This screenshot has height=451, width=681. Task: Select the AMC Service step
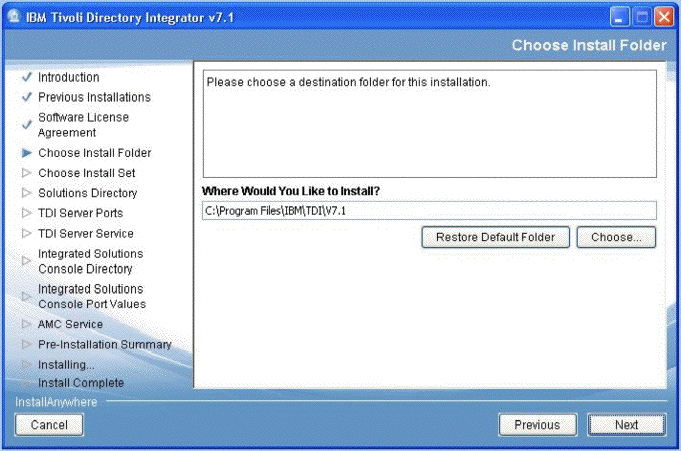(70, 324)
